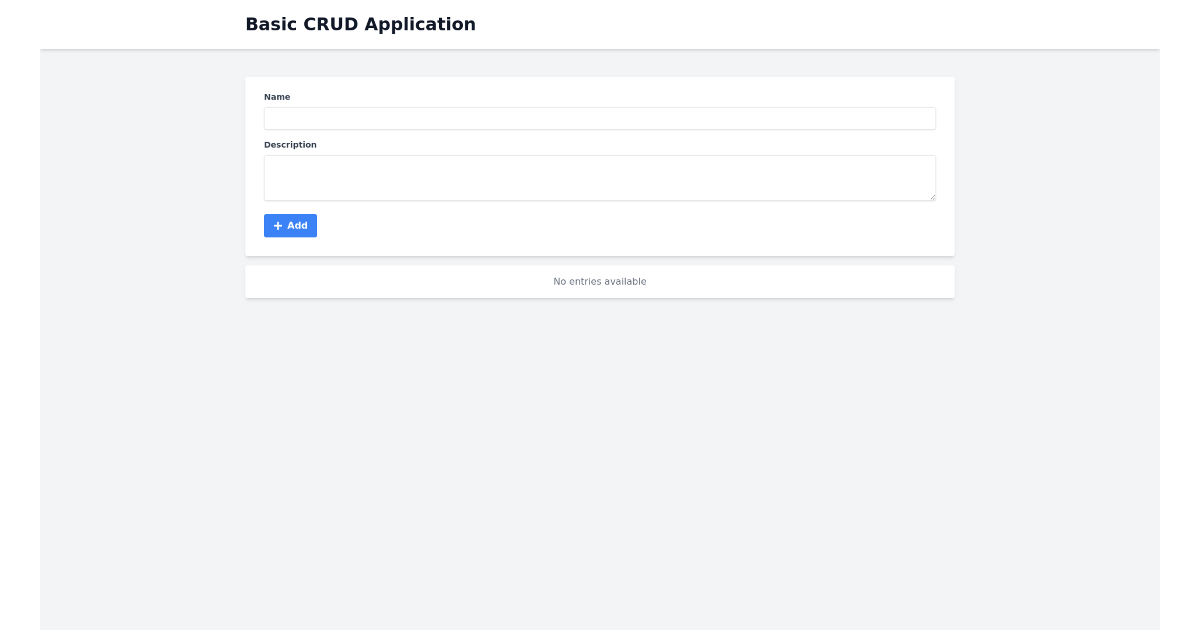Select the Basic CRUD Application heading
This screenshot has height=630, width=1200.
[x=360, y=24]
